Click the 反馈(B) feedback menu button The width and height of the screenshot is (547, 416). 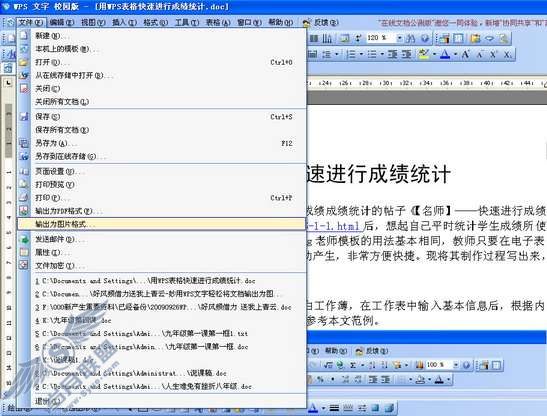pos(326,23)
